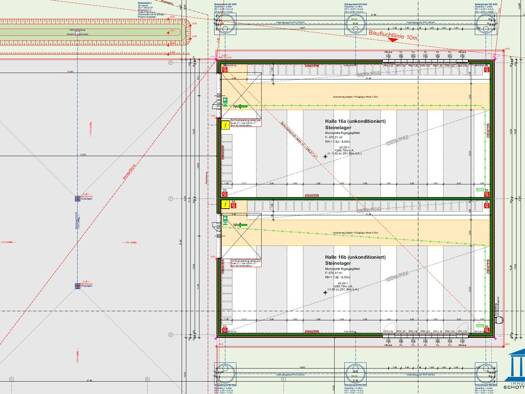Viewport: 525px width, 394px height.
Task: Select the lower blue square marker on dashed line
Action: pos(77,286)
